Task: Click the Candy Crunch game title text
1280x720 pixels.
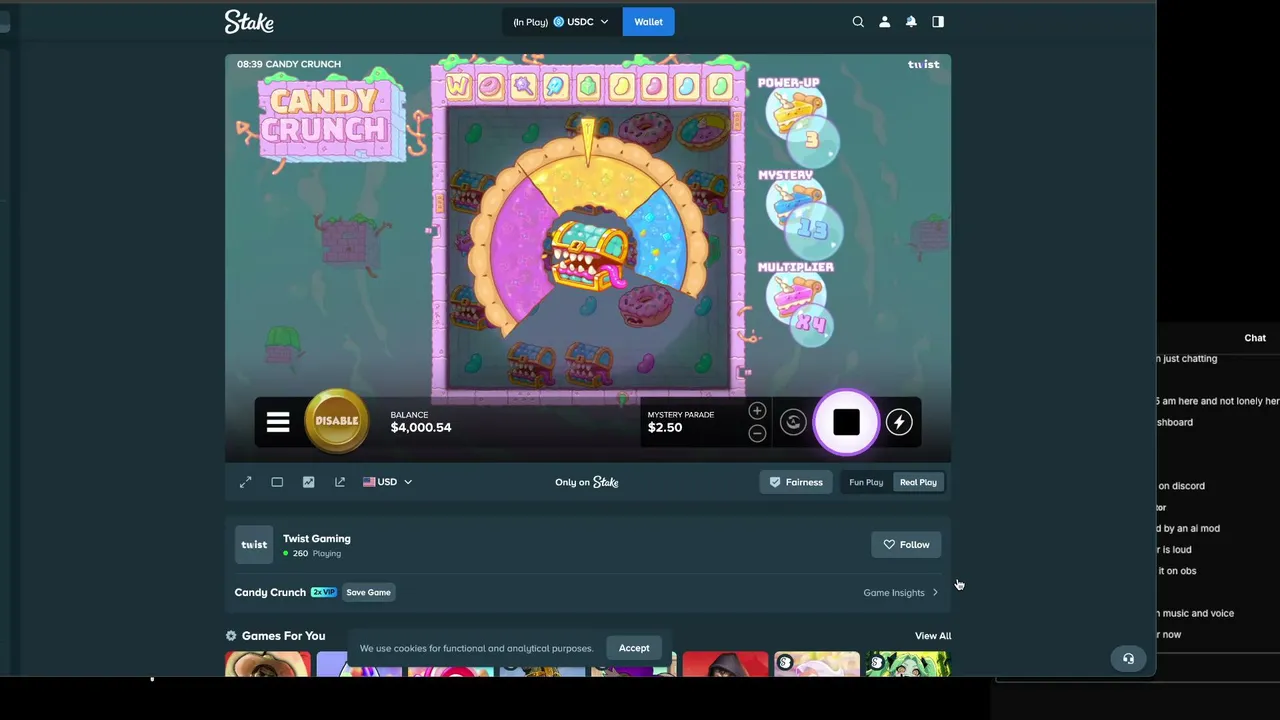Action: click(x=270, y=592)
